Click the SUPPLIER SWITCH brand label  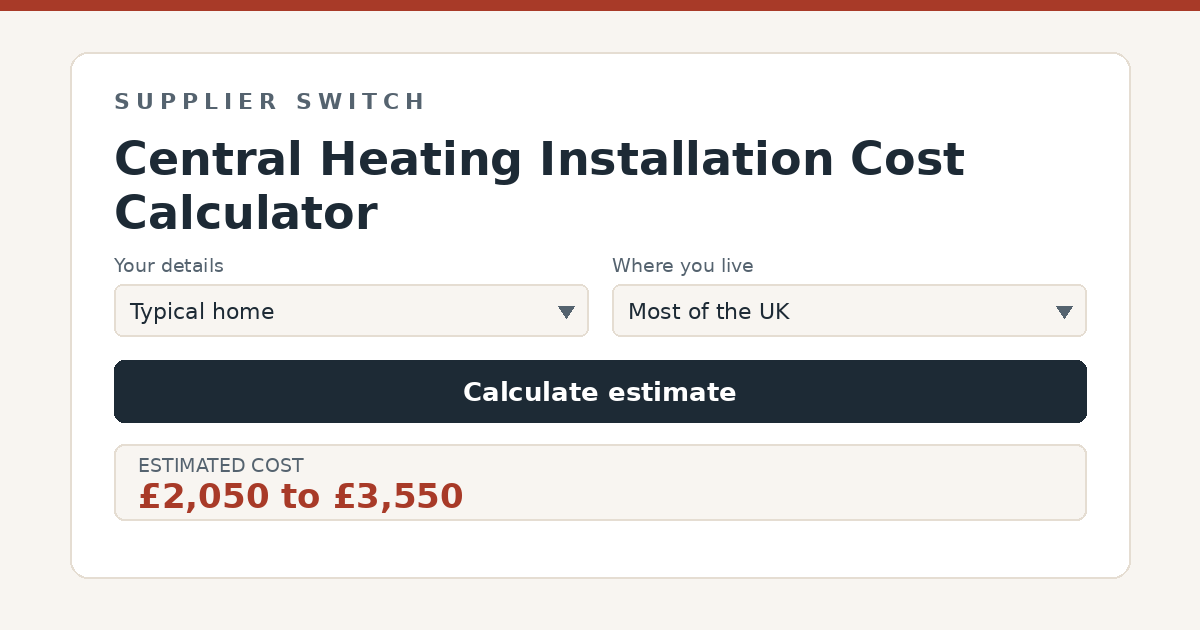270,102
